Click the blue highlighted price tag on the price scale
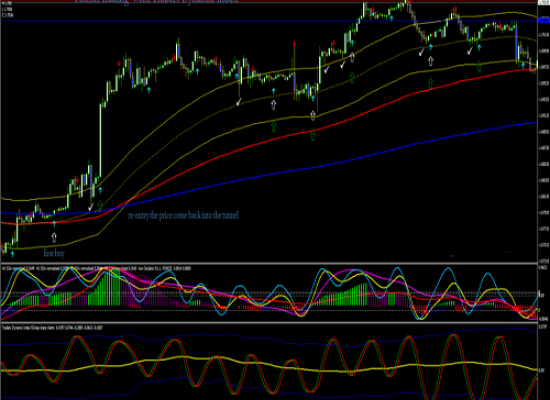550x400 pixels. pos(543,21)
